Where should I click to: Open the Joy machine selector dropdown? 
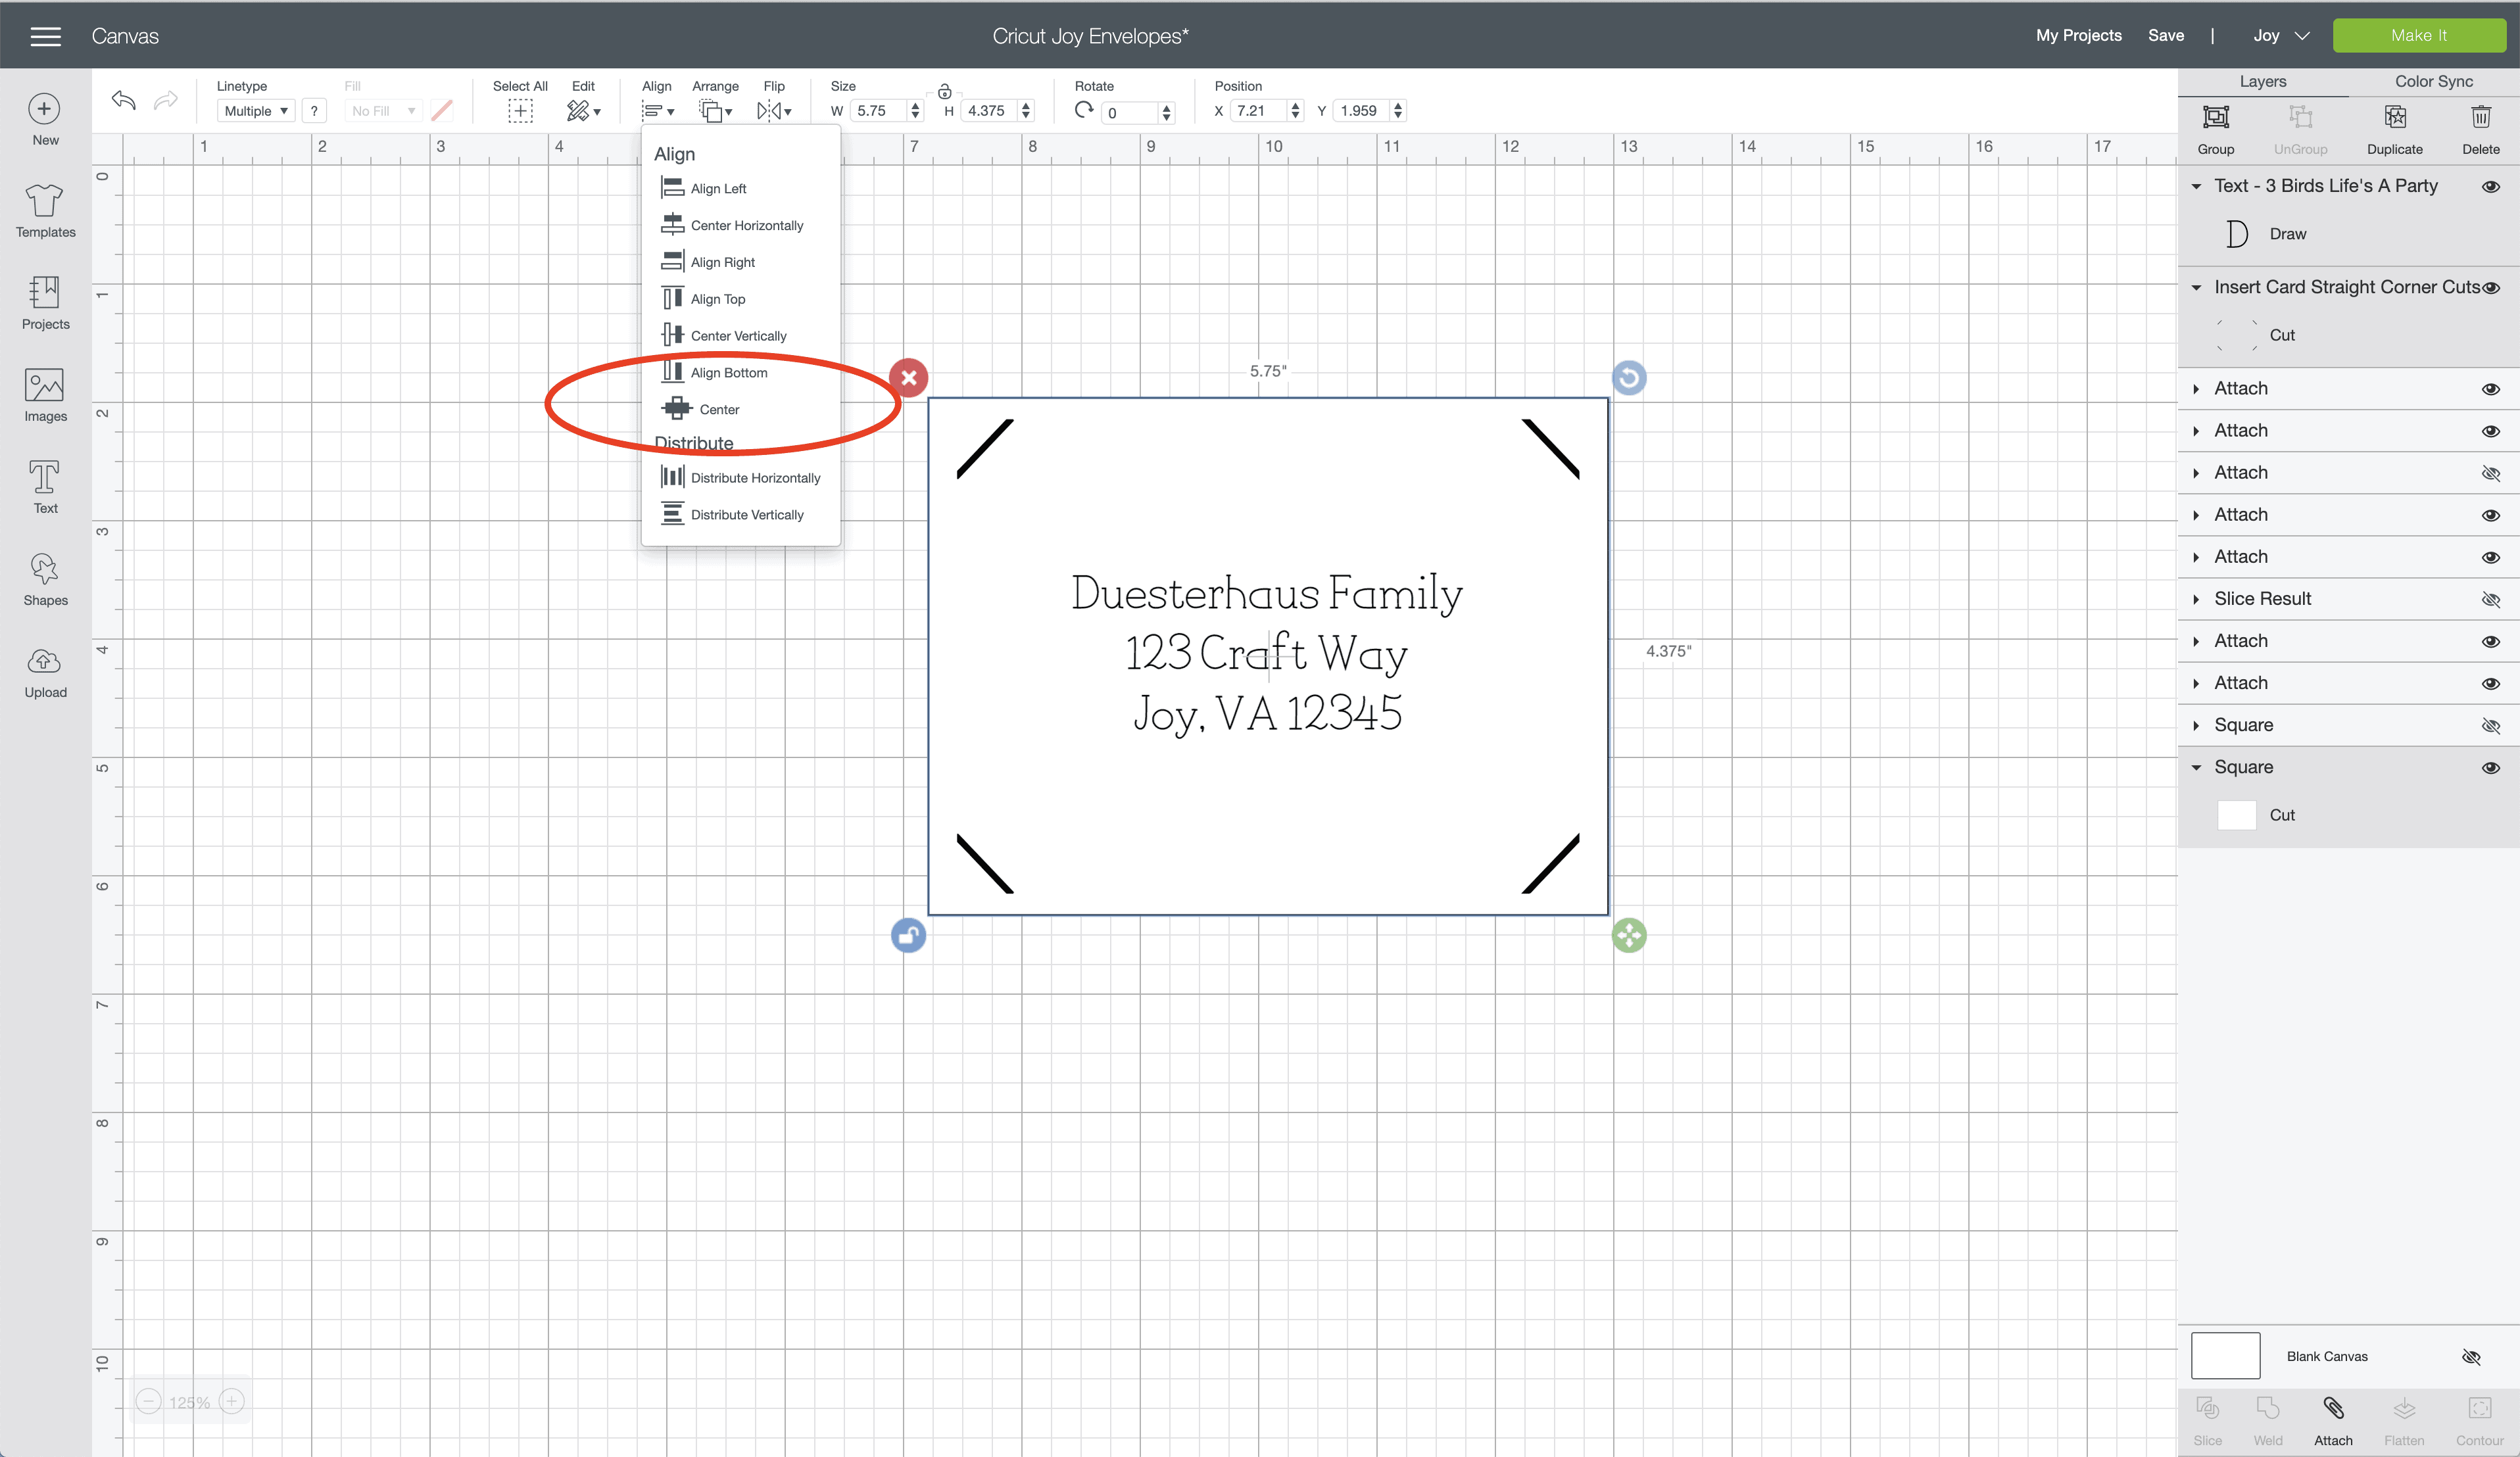tap(2281, 36)
